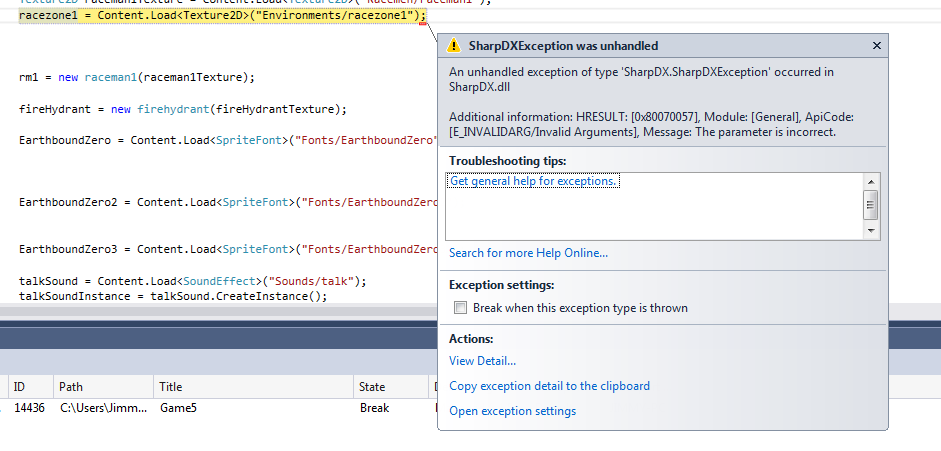
Task: Click the C:\Users\Jimm... path cell
Action: [103, 408]
